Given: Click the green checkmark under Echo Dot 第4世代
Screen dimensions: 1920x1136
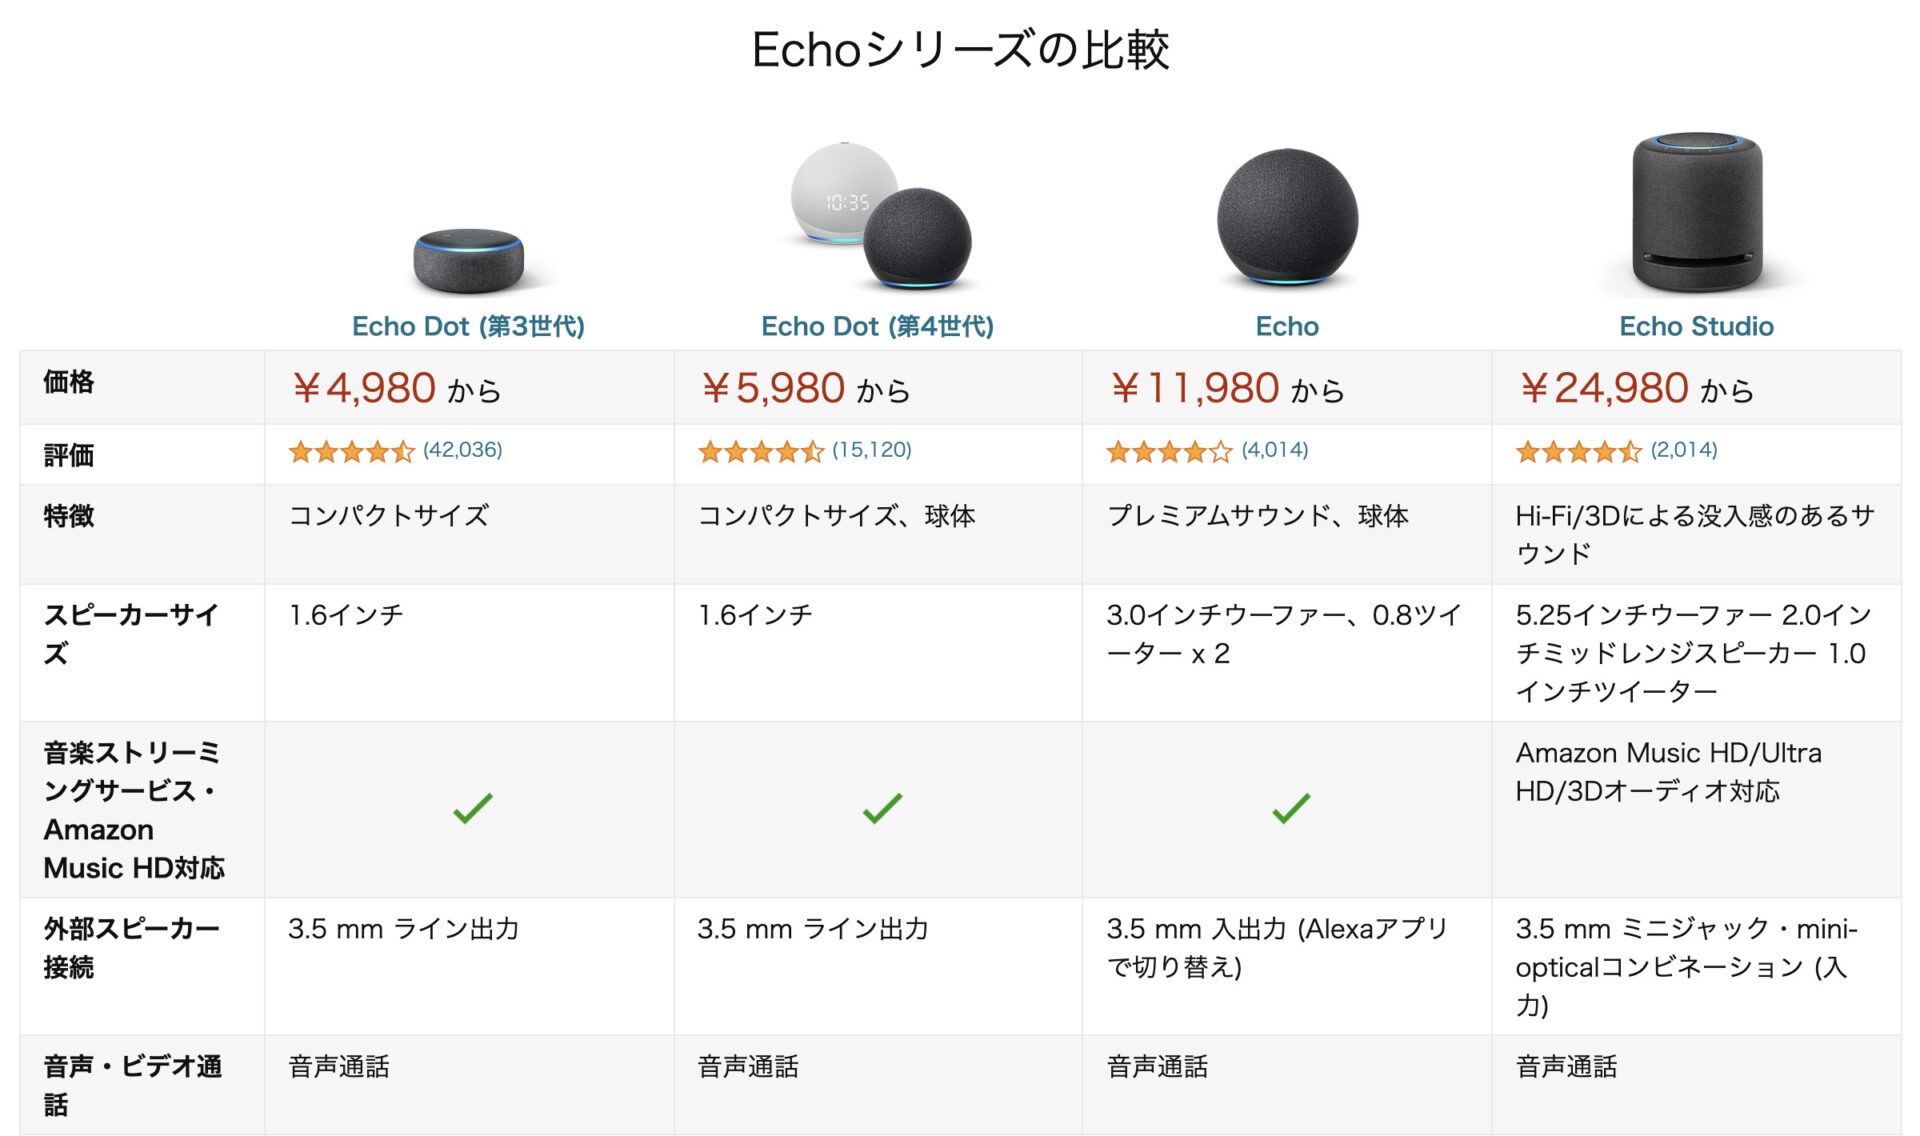Looking at the screenshot, I should tap(882, 808).
